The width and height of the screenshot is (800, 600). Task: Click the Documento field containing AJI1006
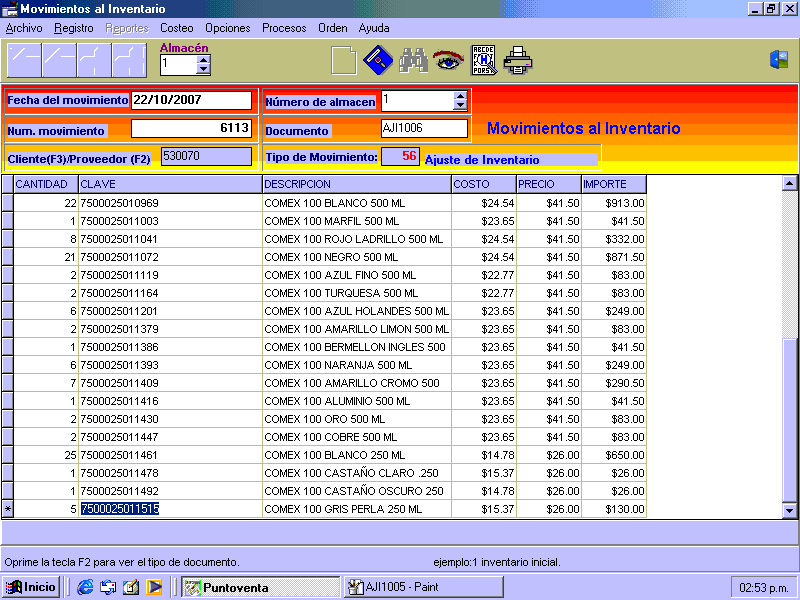424,128
